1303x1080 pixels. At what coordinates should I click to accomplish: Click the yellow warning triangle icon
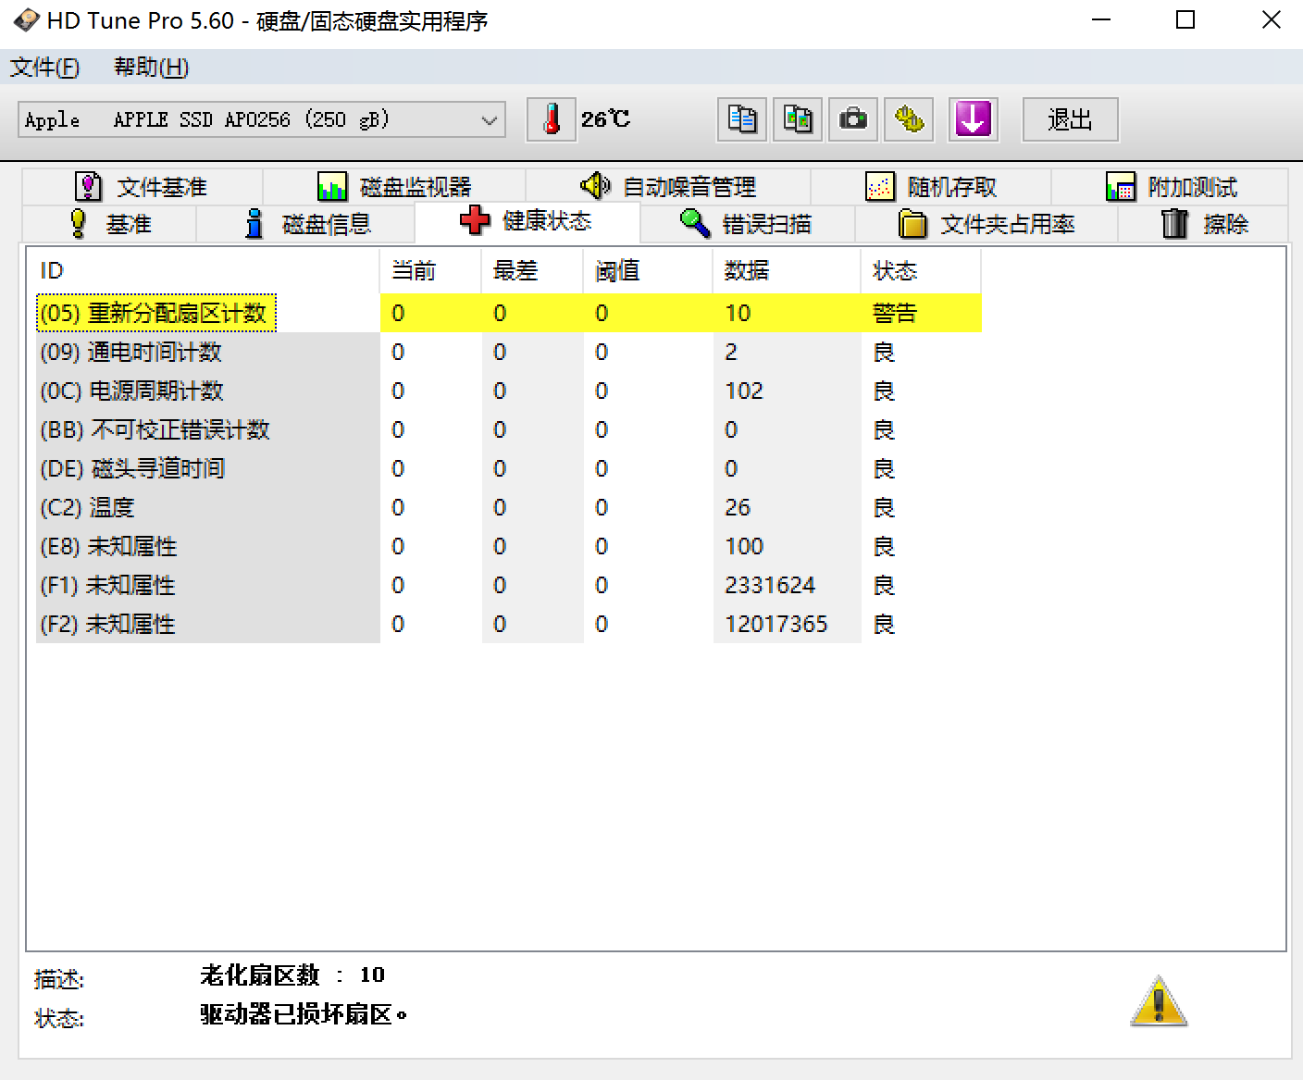click(x=1159, y=1001)
